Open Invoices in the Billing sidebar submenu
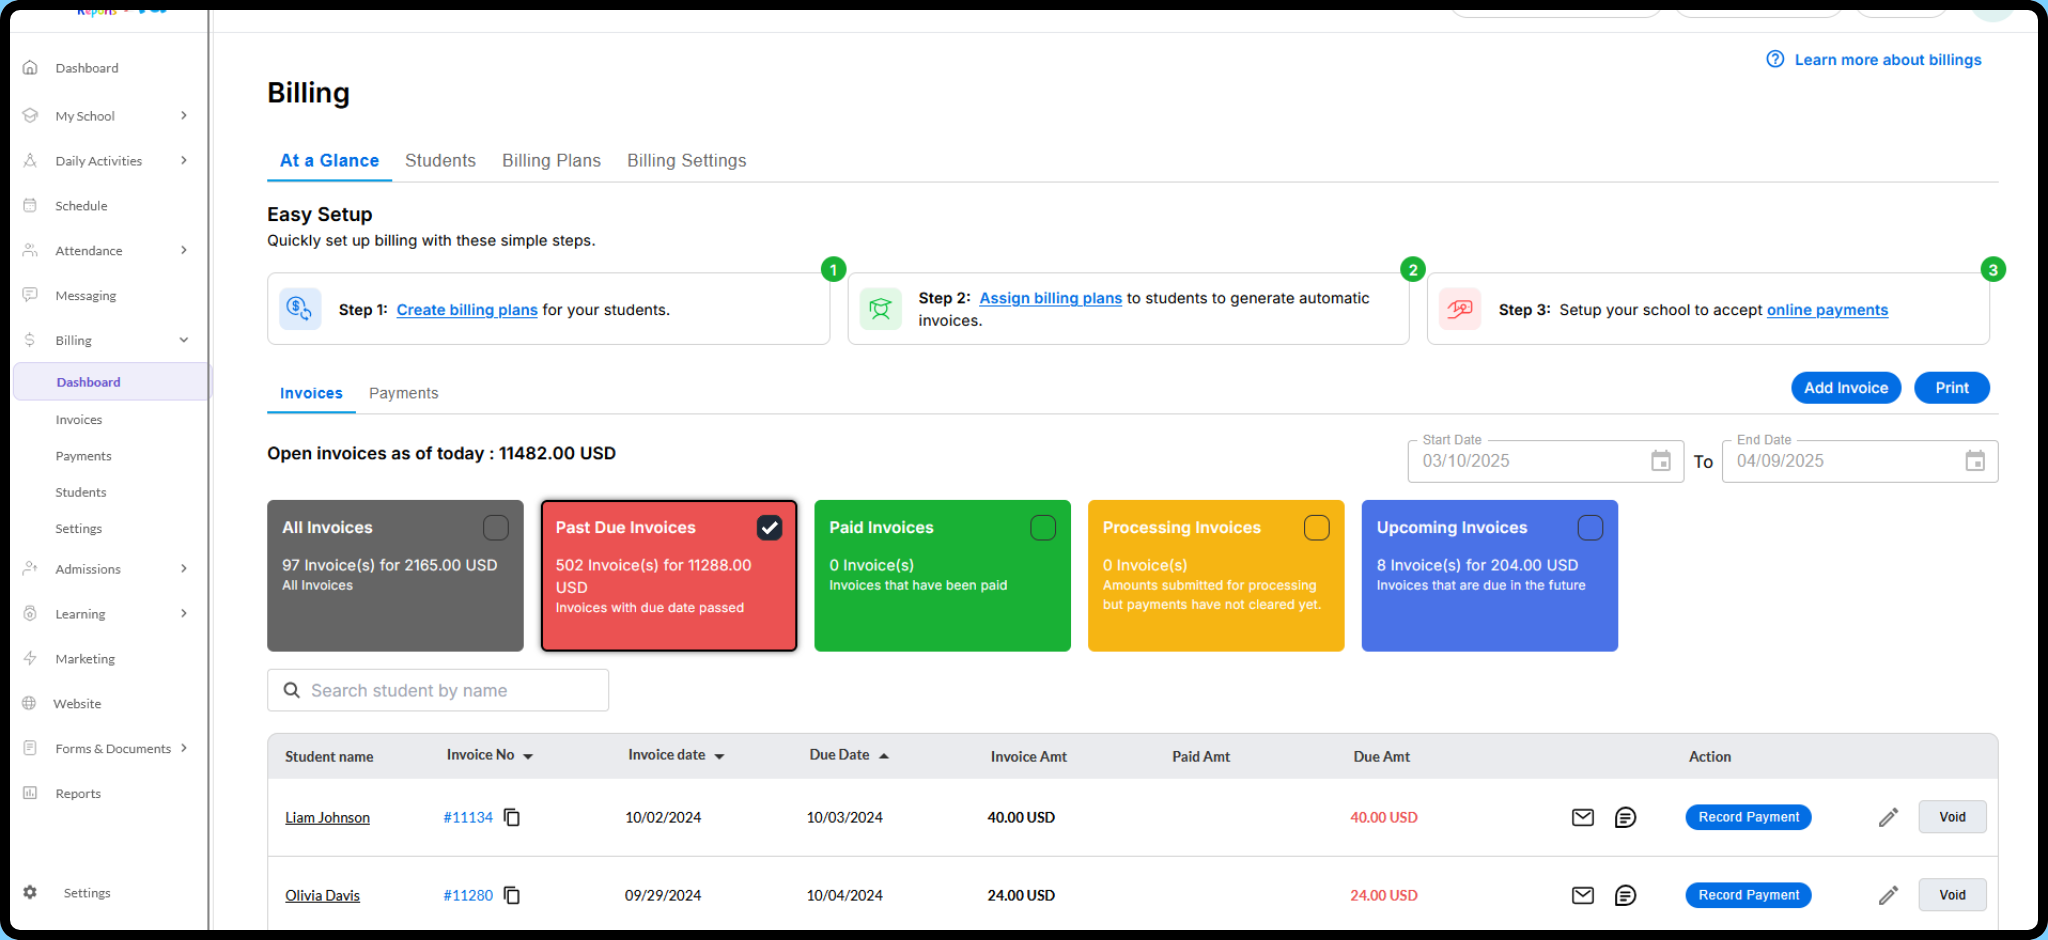 click(79, 419)
